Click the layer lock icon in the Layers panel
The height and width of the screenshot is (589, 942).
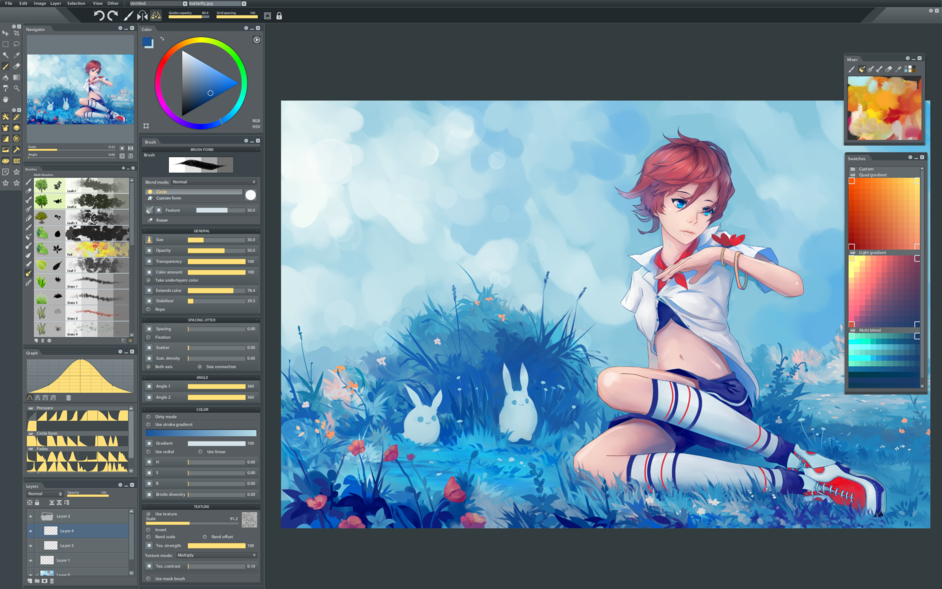point(36,503)
